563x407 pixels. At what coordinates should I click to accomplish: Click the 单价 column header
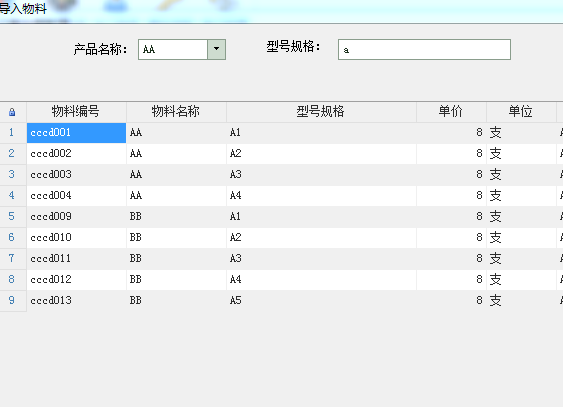pos(451,112)
